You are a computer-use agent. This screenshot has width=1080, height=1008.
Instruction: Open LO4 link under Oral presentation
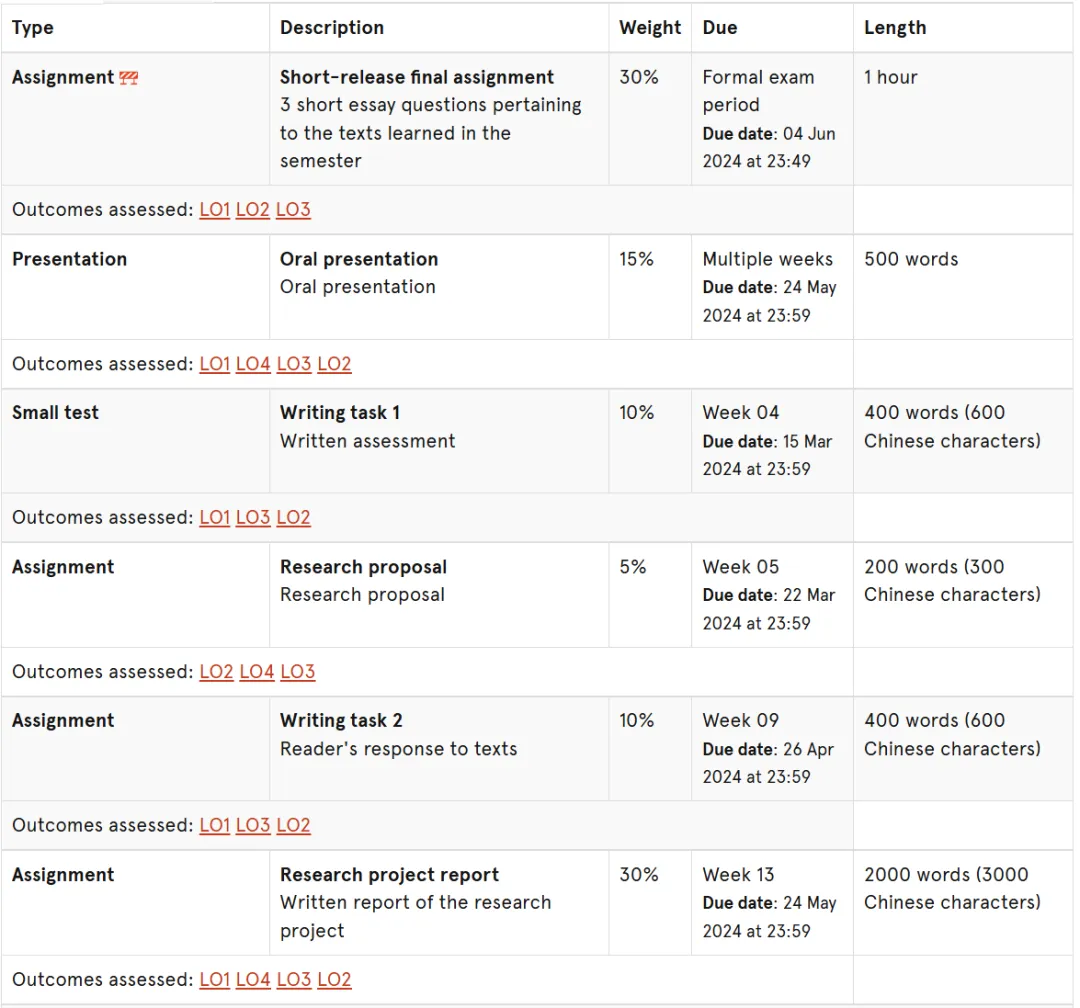[253, 364]
